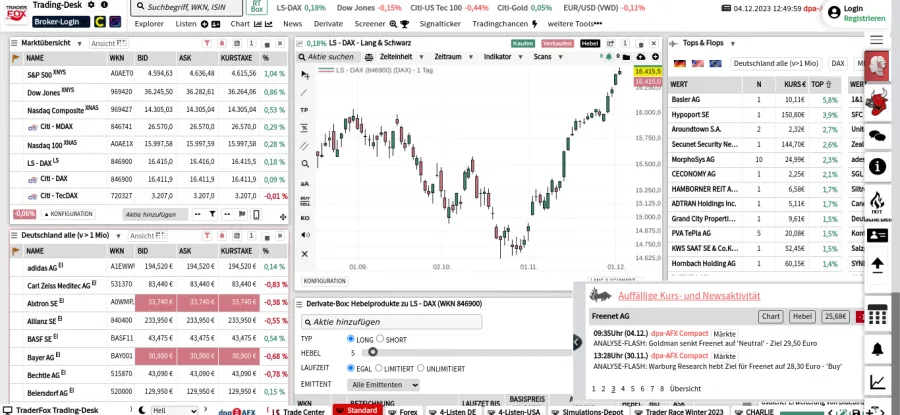Image resolution: width=900 pixels, height=415 pixels.
Task: Select the parallel channel drawing tool
Action: [x=305, y=146]
